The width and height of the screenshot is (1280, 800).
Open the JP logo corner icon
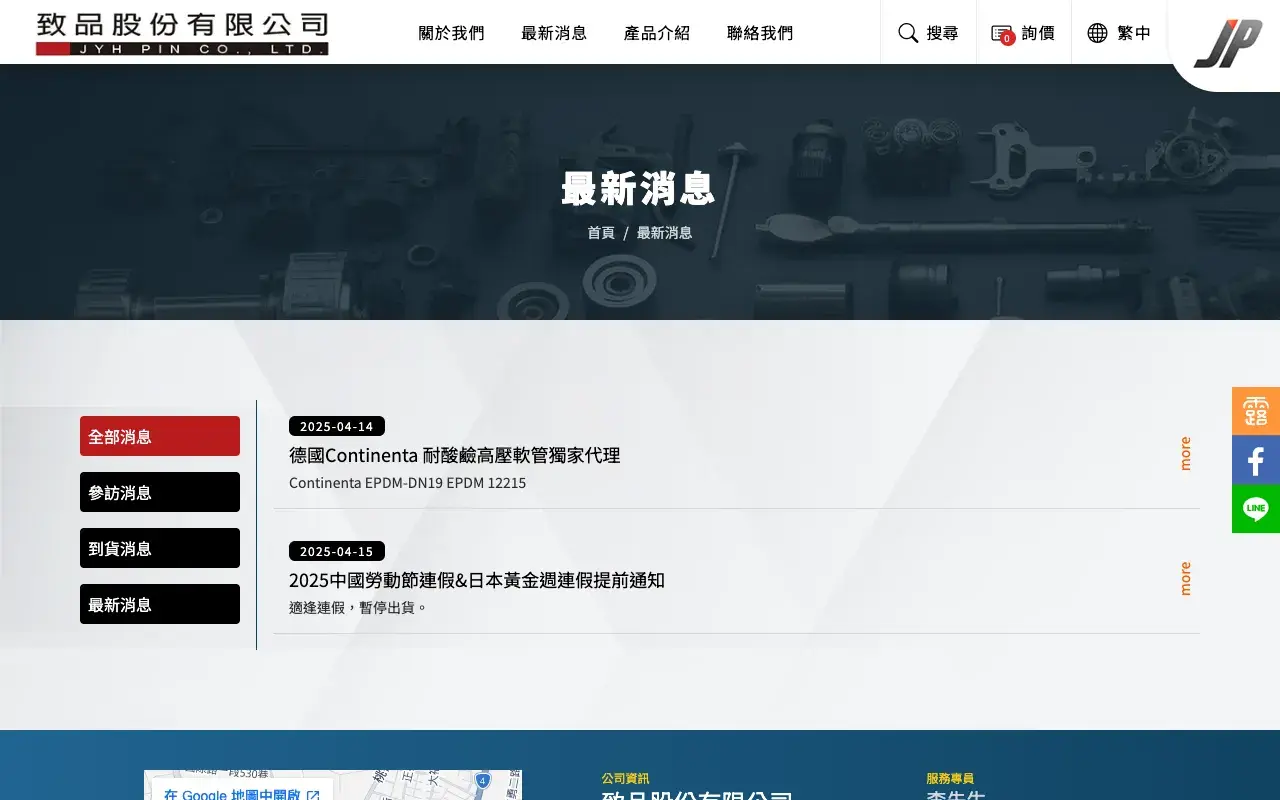(1228, 43)
